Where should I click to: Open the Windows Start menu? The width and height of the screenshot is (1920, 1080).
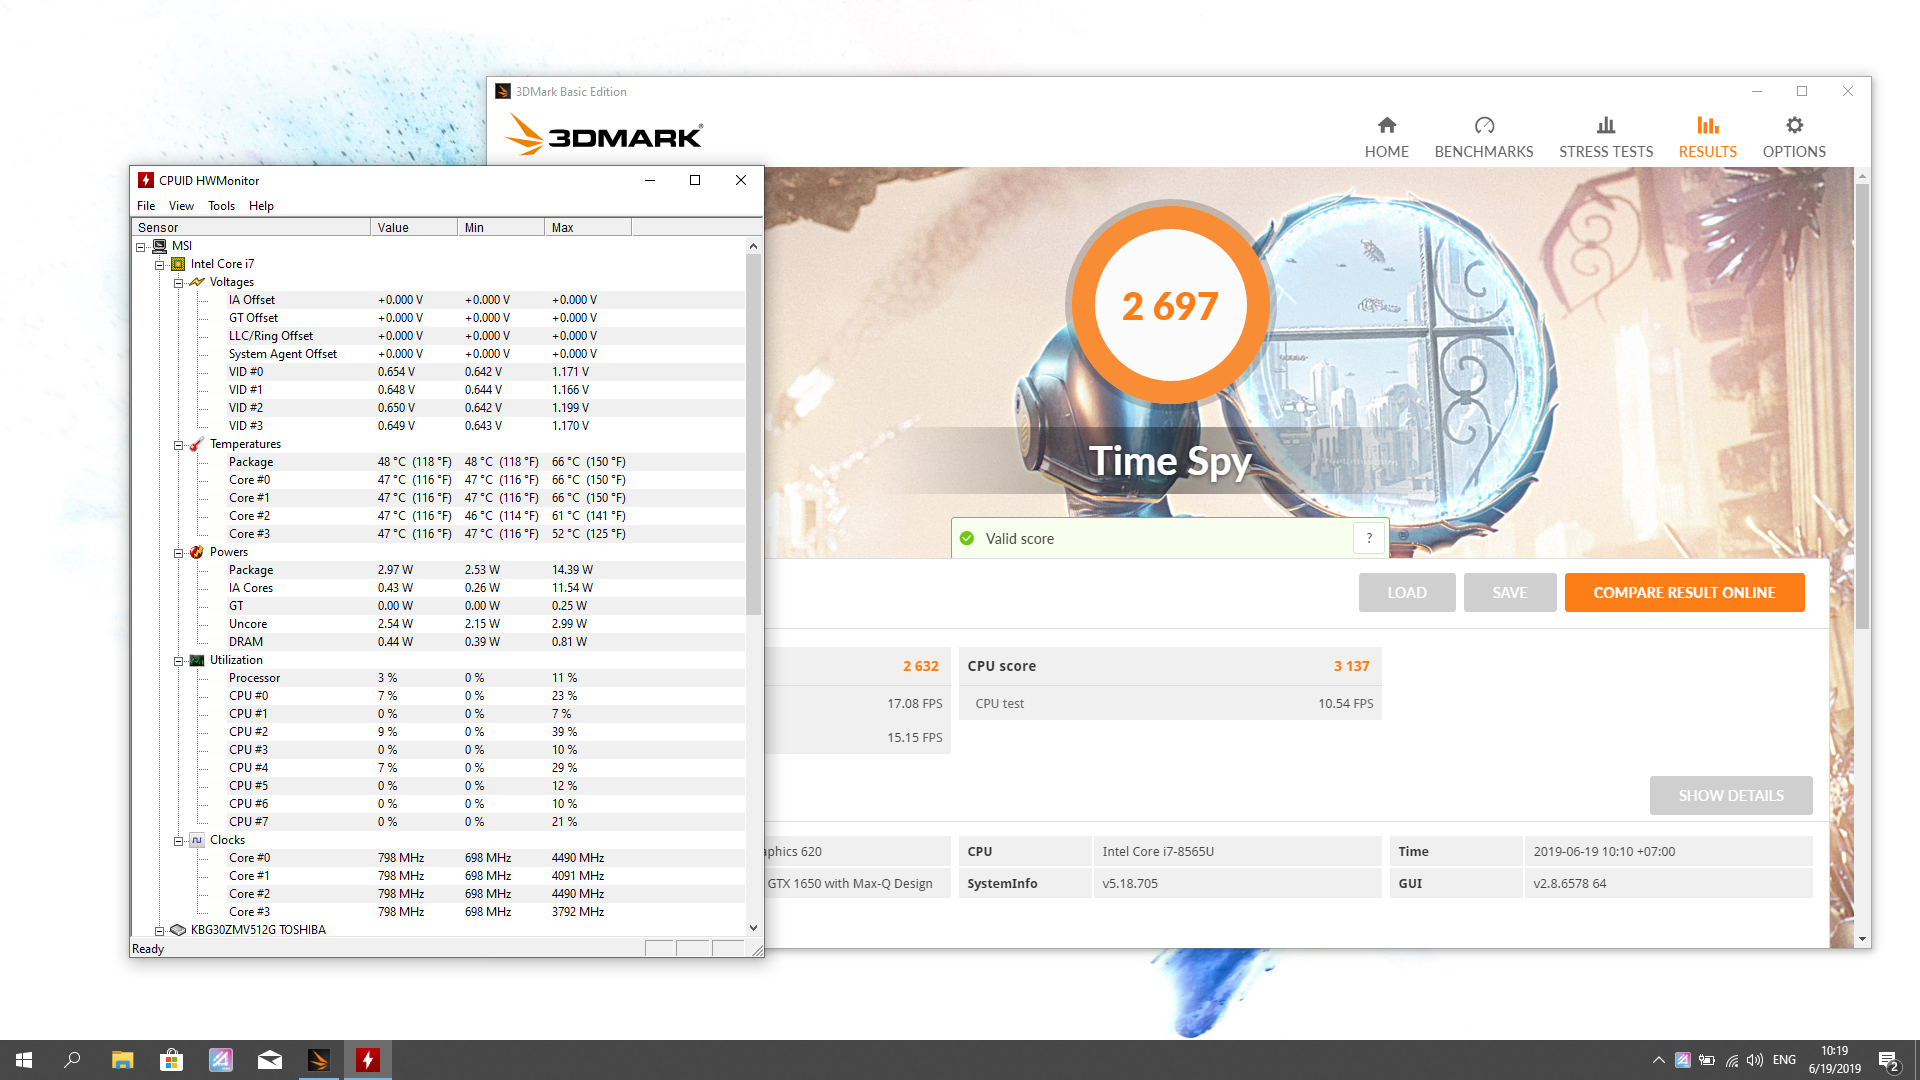coord(24,1060)
